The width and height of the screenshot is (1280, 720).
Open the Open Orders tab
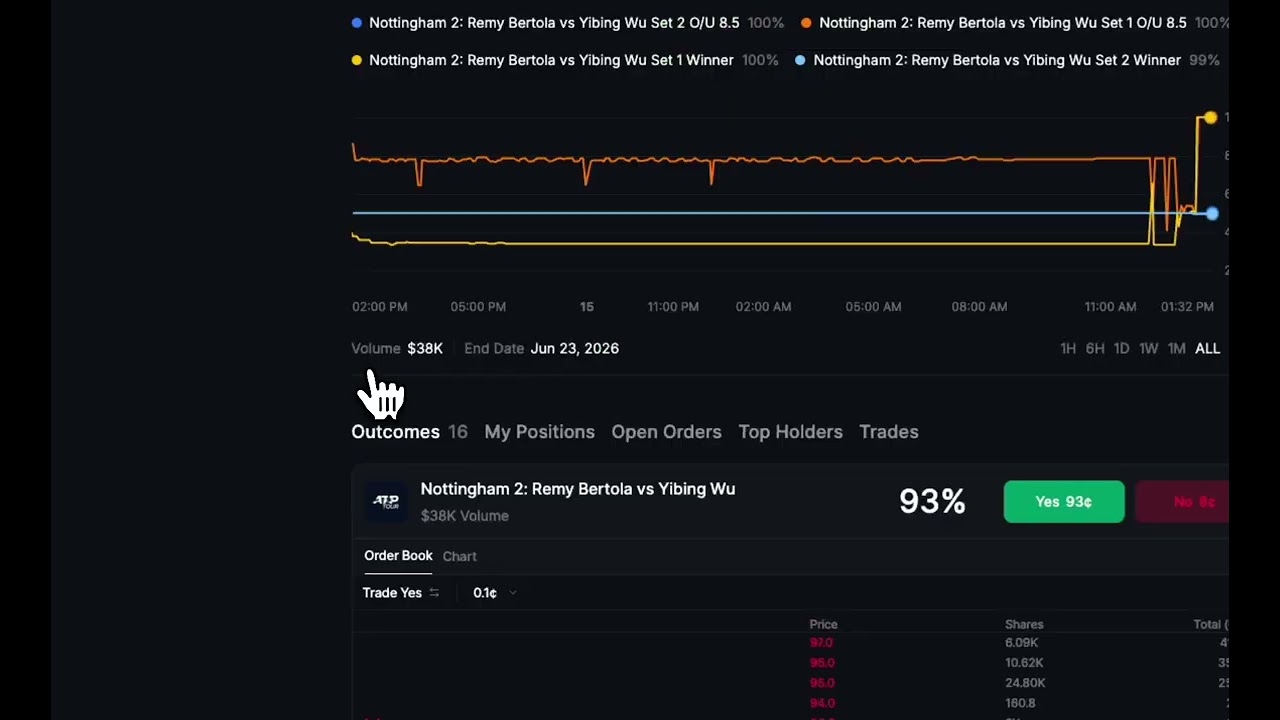(666, 432)
